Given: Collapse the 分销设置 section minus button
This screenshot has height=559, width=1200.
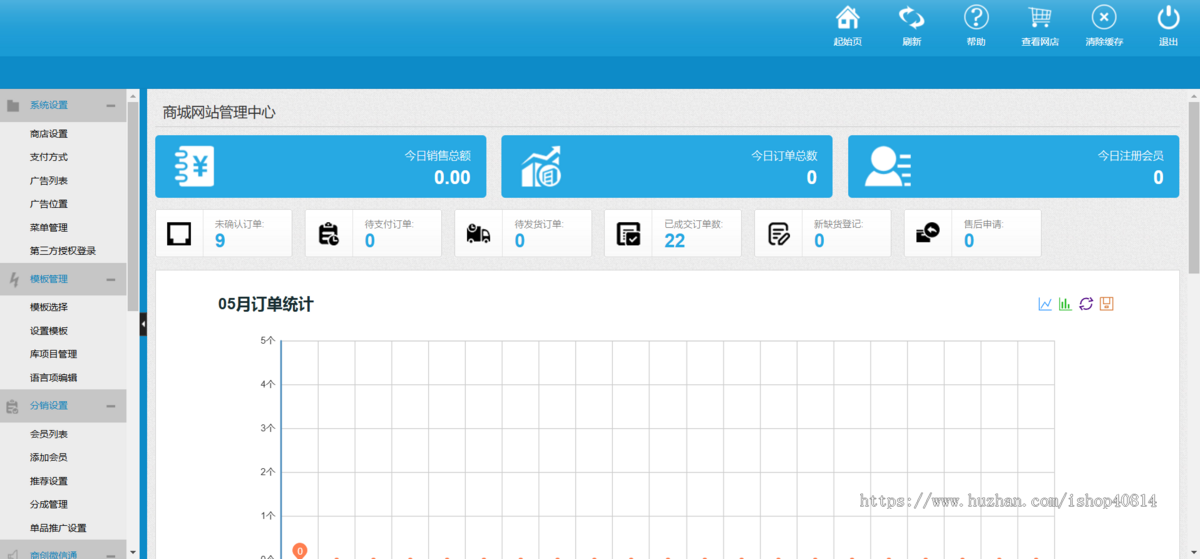Looking at the screenshot, I should (111, 406).
